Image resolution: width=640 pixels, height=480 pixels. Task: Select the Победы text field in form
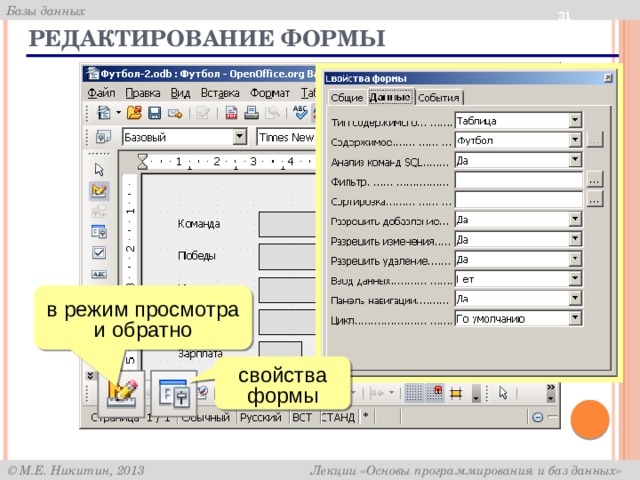287,256
